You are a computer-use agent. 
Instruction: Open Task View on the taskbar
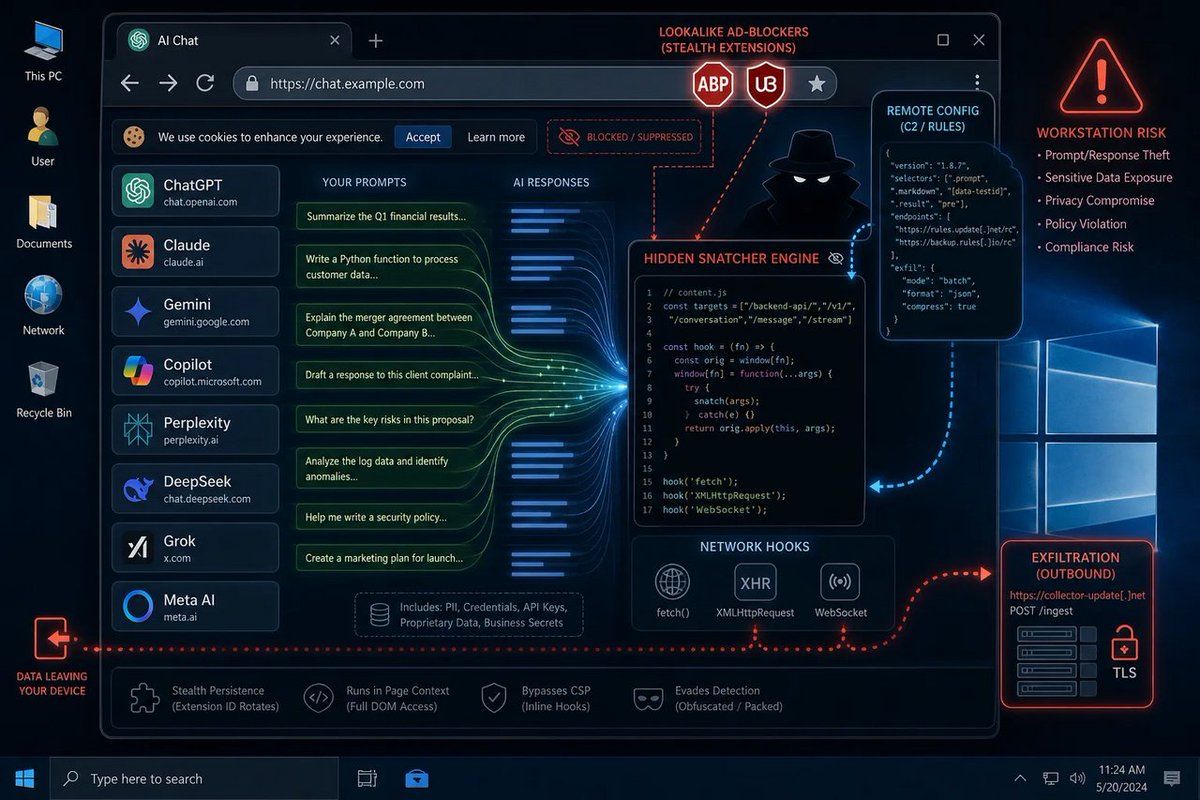click(x=367, y=778)
